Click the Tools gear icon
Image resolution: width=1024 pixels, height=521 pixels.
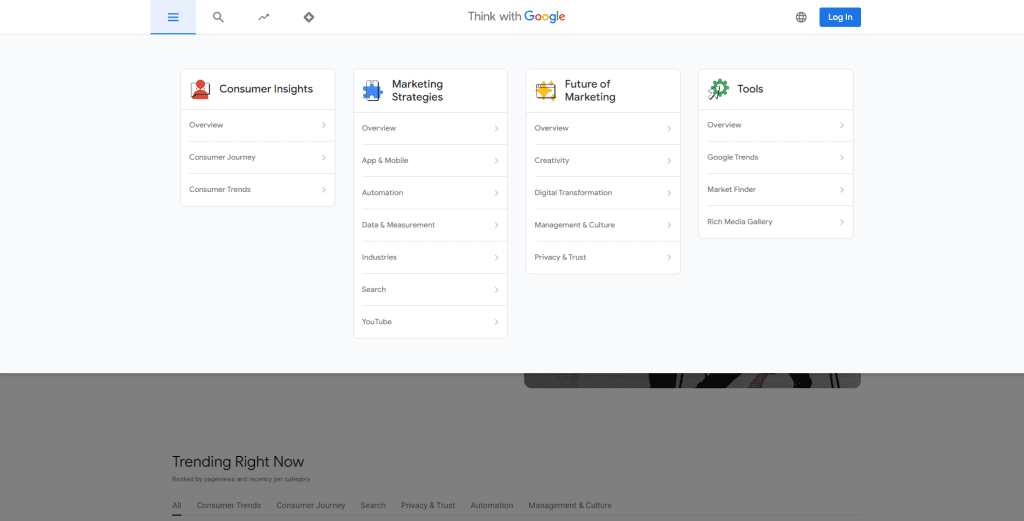click(718, 89)
